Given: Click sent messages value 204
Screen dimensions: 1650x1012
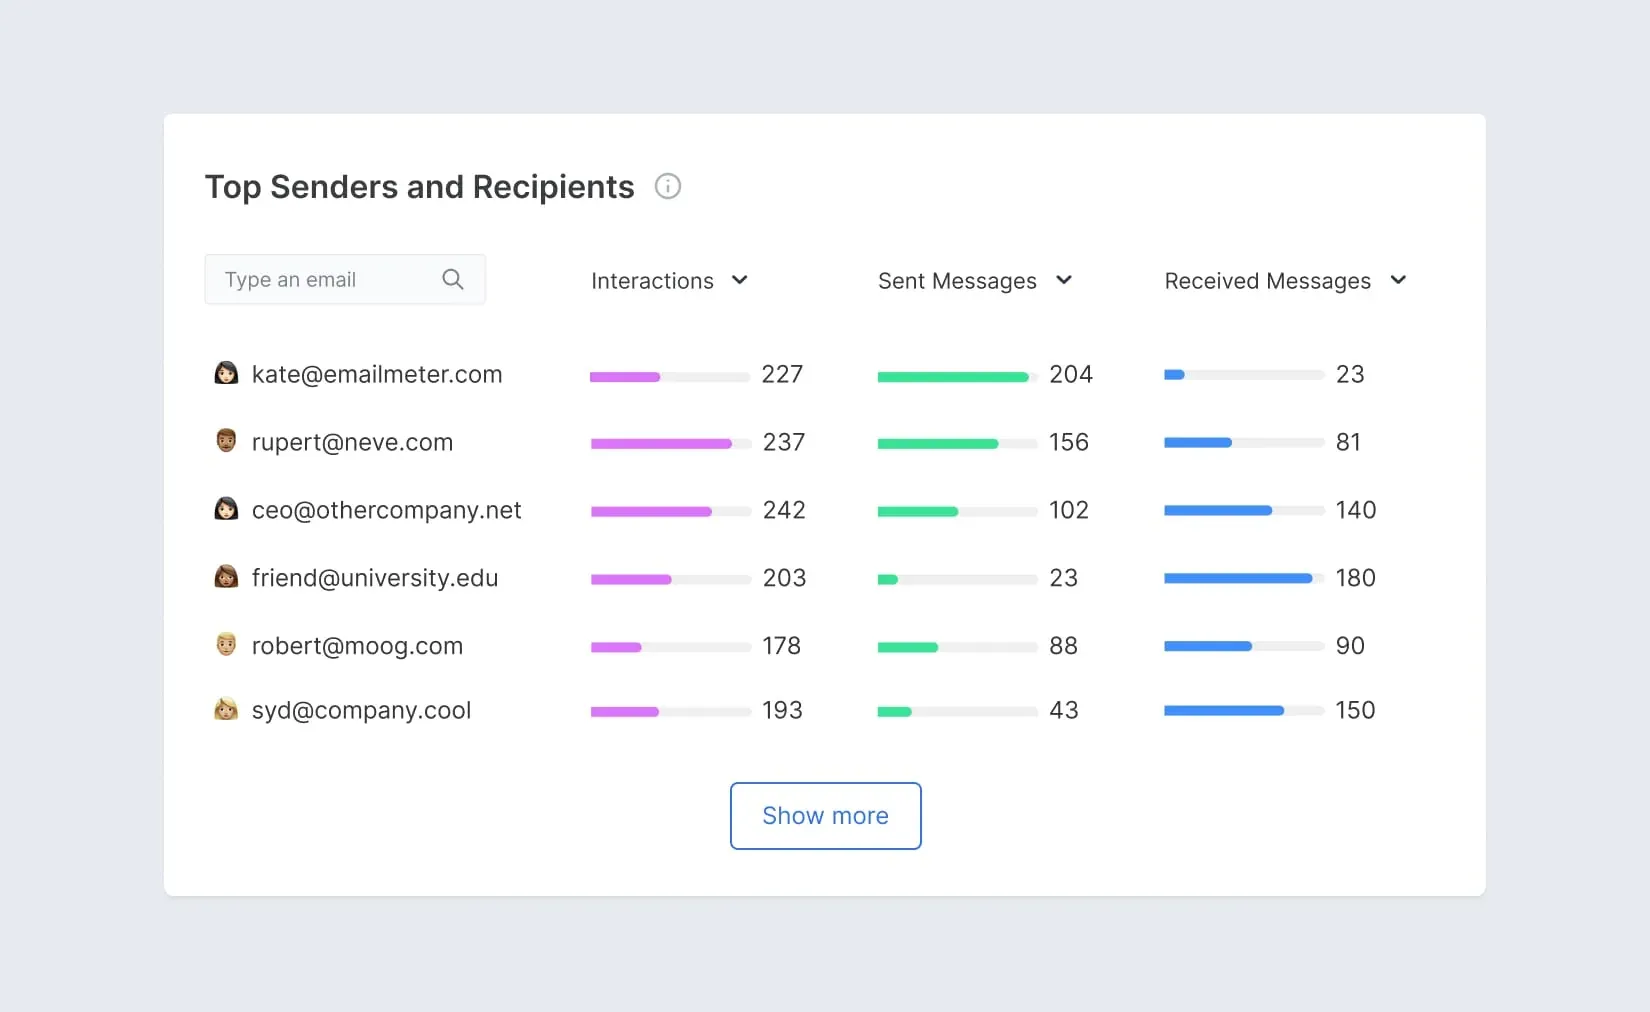Looking at the screenshot, I should click(1071, 374).
